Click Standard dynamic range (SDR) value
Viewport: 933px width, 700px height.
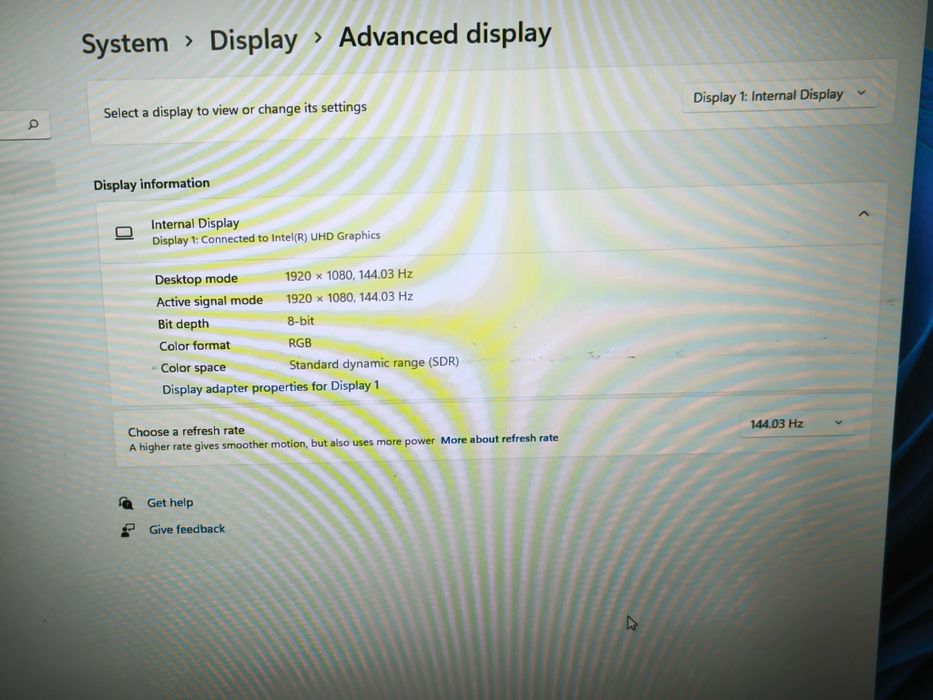coord(374,363)
